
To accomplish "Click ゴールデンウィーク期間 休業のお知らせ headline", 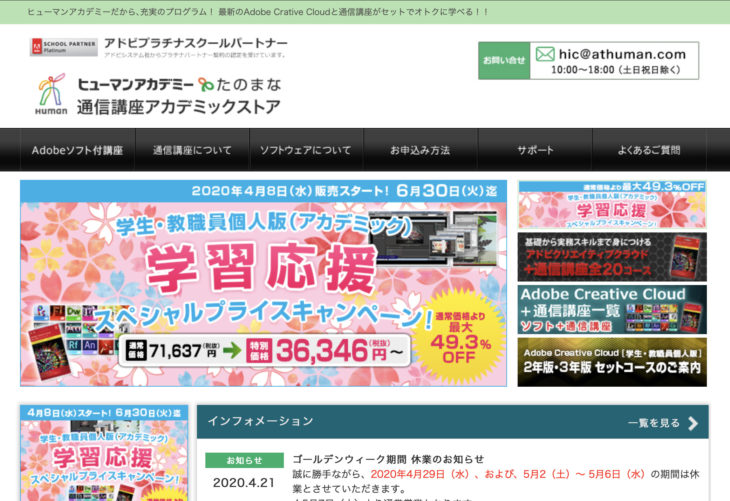I will coord(388,459).
